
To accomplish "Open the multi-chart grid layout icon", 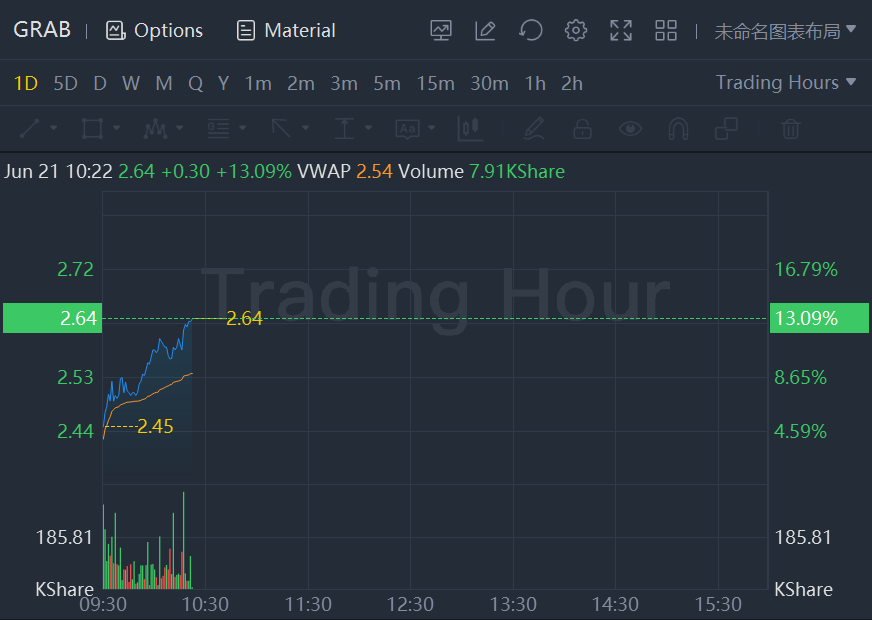I will pyautogui.click(x=666, y=31).
